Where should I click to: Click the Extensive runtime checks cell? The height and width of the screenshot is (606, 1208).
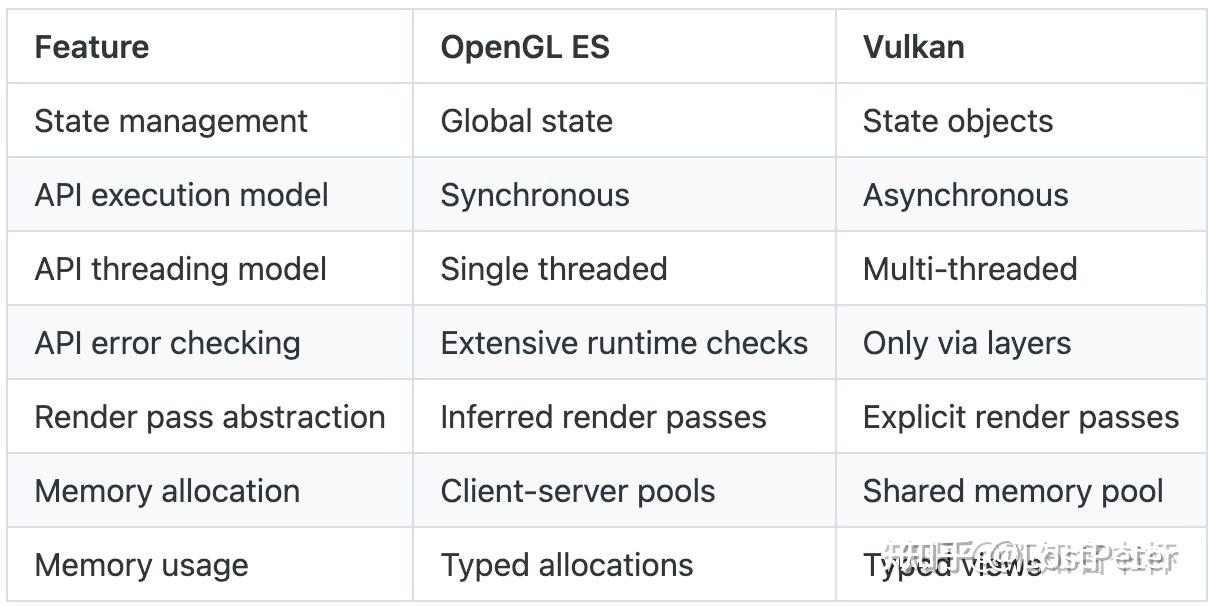coord(624,343)
